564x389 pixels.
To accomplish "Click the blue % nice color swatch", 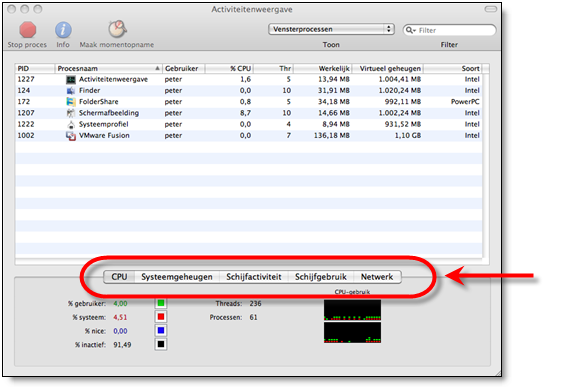I will pos(161,330).
